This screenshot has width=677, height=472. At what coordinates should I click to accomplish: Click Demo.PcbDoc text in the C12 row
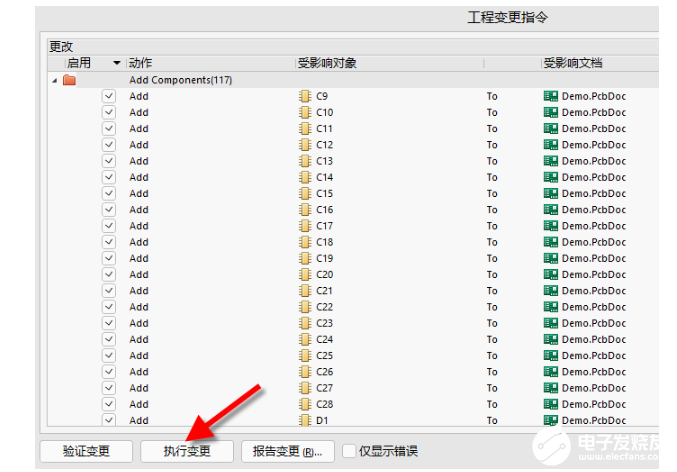click(594, 145)
